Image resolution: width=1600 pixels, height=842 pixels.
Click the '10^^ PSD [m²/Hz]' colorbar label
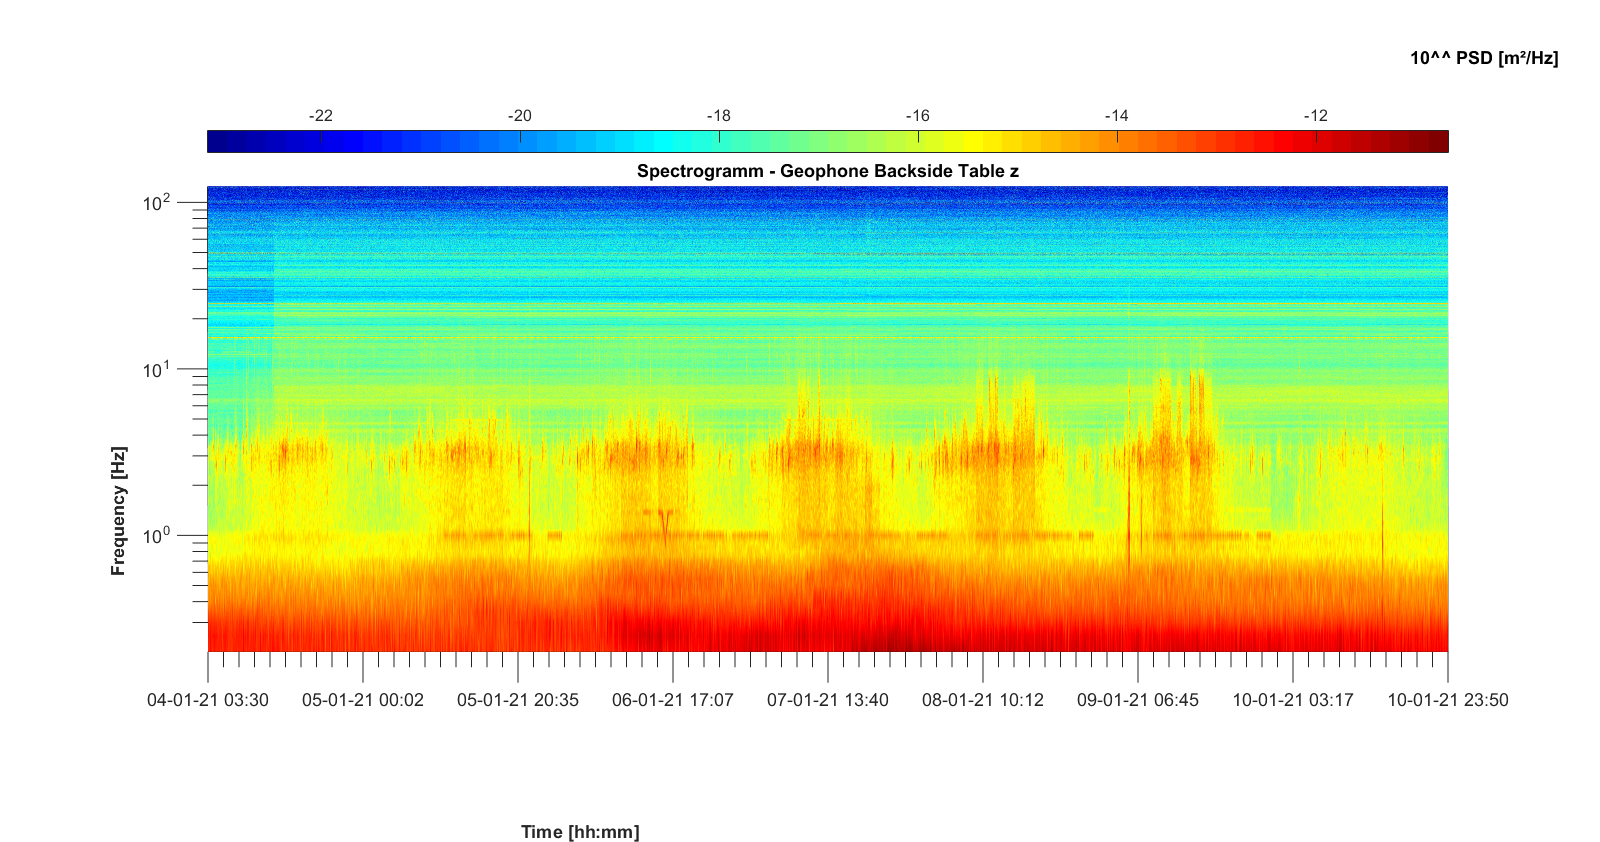(x=1484, y=58)
